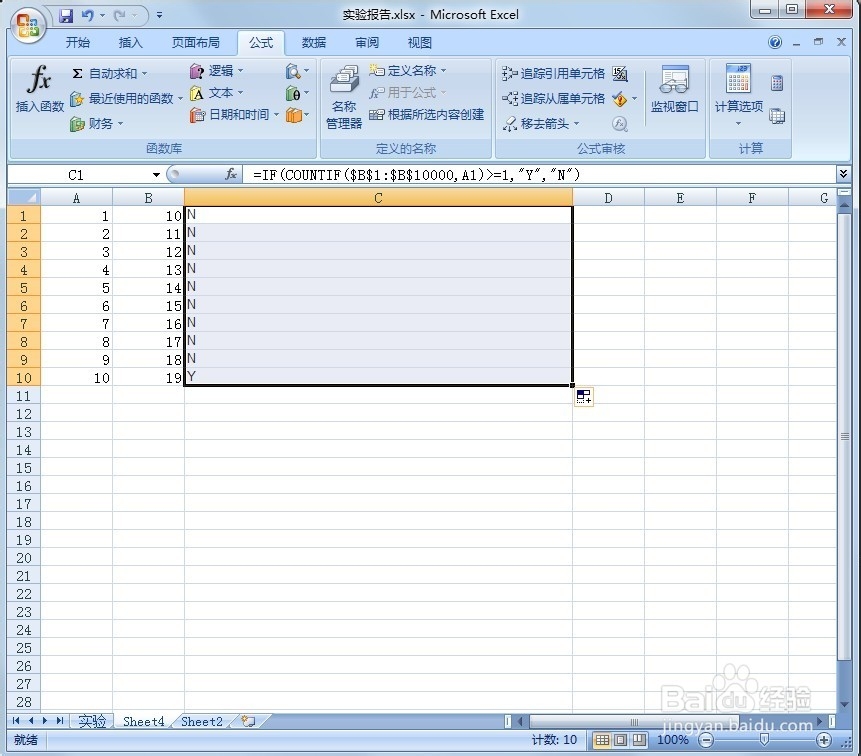Select the 实验 worksheet tab

pos(92,721)
